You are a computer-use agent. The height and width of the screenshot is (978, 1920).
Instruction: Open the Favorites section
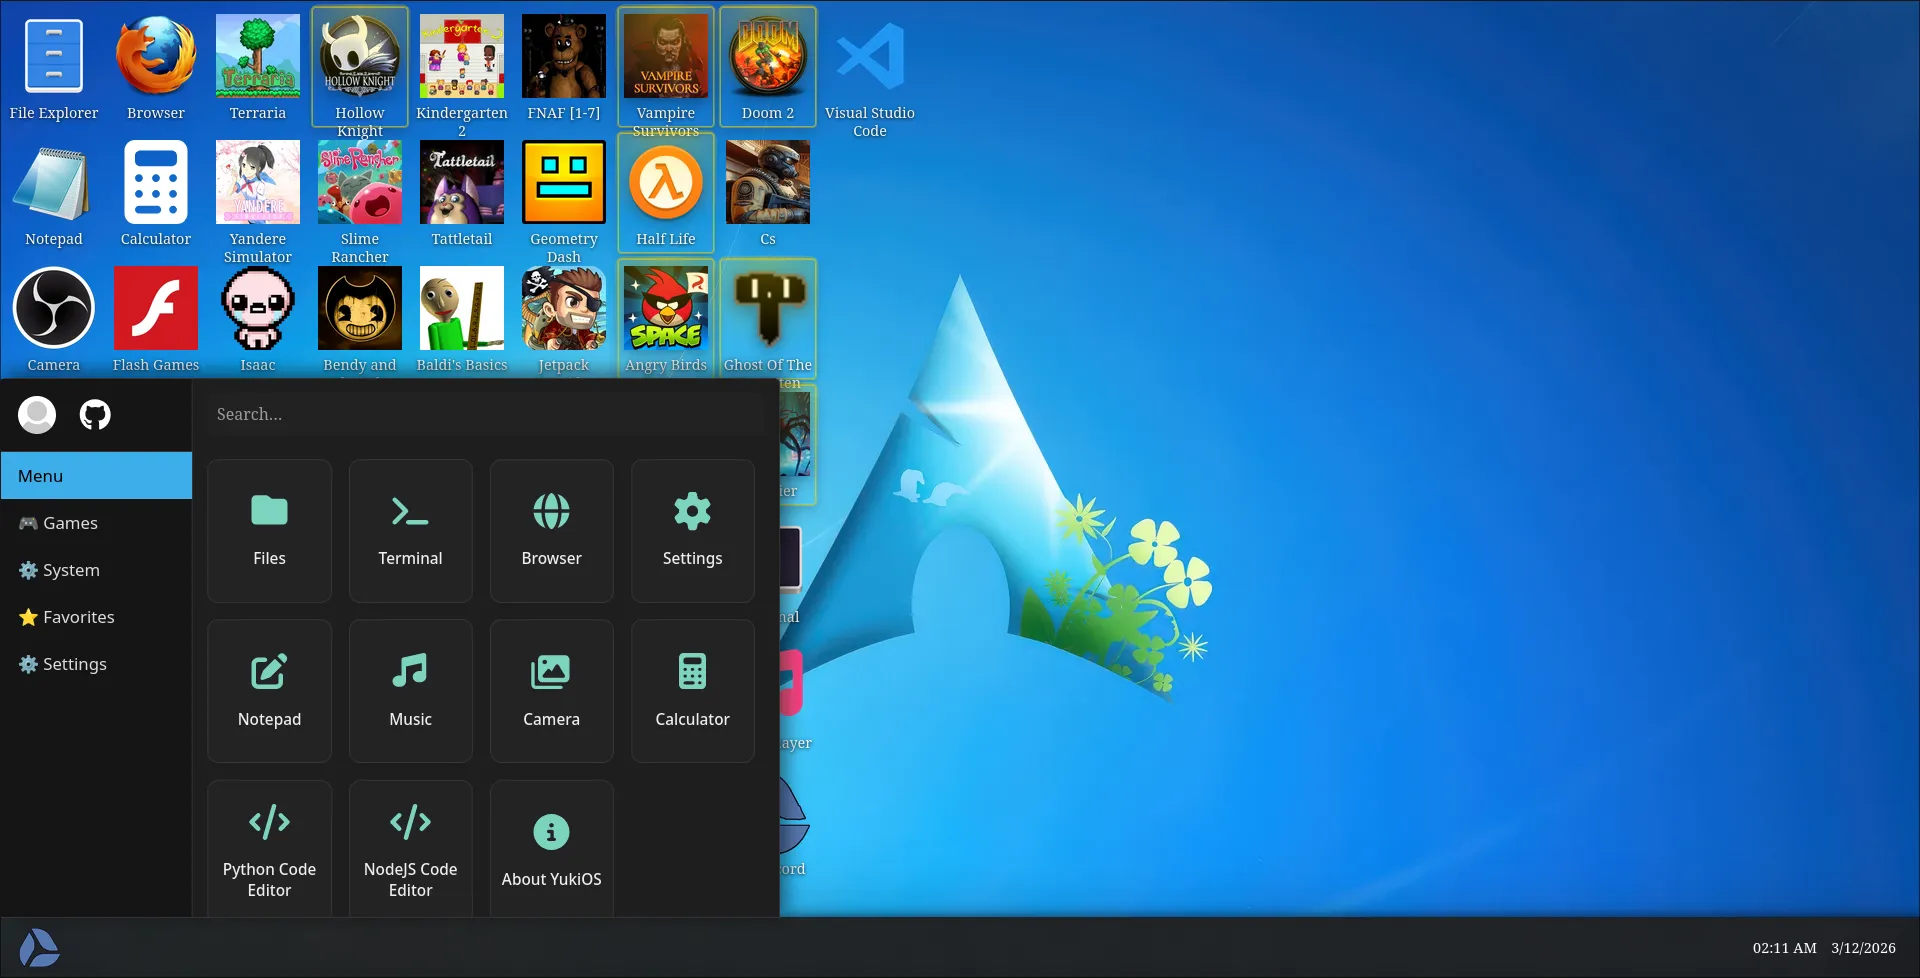[77, 616]
